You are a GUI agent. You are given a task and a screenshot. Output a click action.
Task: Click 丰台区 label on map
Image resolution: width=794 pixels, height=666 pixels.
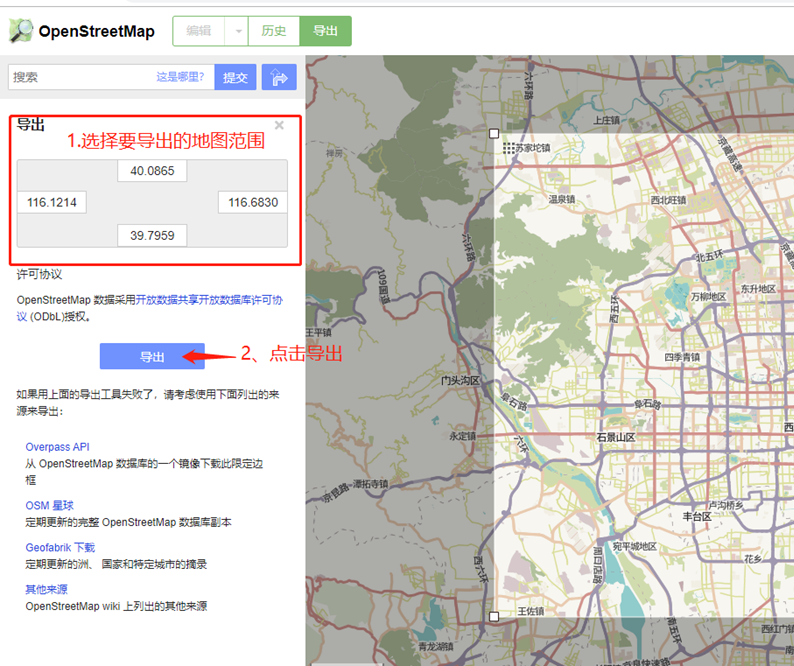point(697,517)
